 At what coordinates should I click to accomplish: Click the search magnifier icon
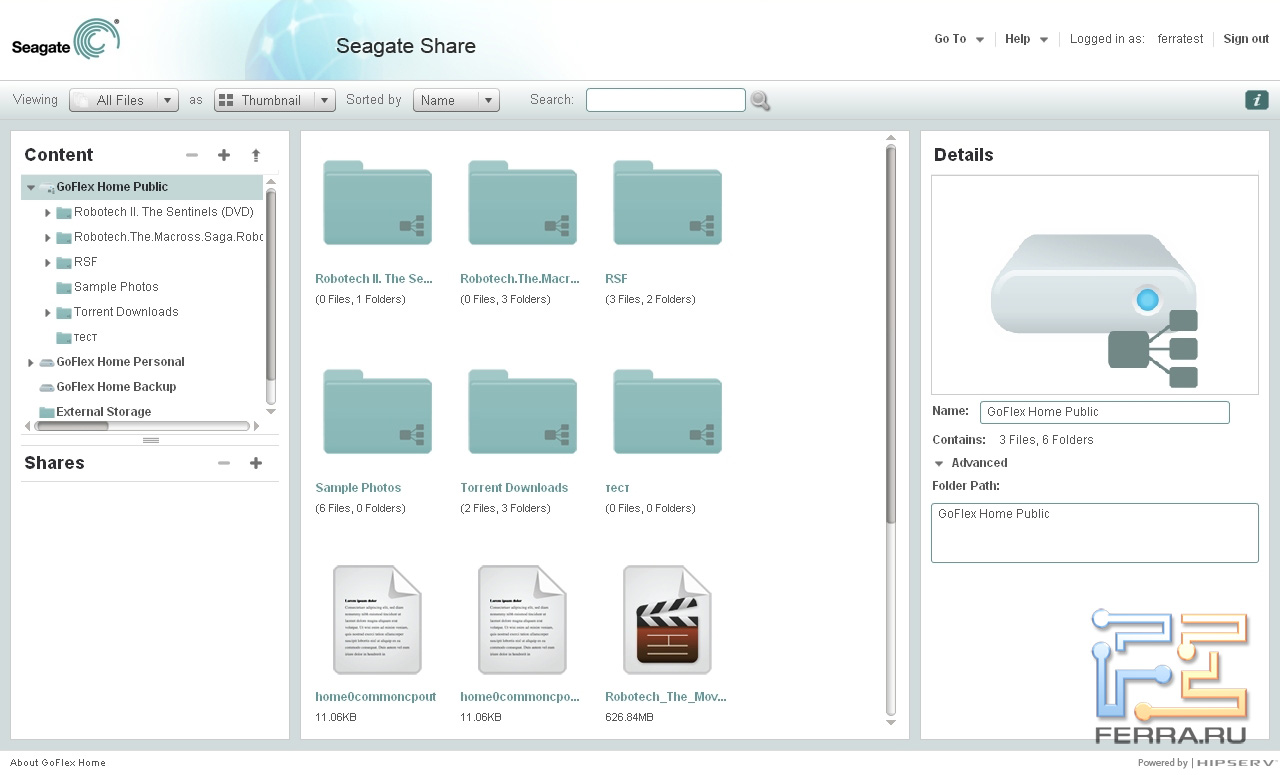(760, 101)
